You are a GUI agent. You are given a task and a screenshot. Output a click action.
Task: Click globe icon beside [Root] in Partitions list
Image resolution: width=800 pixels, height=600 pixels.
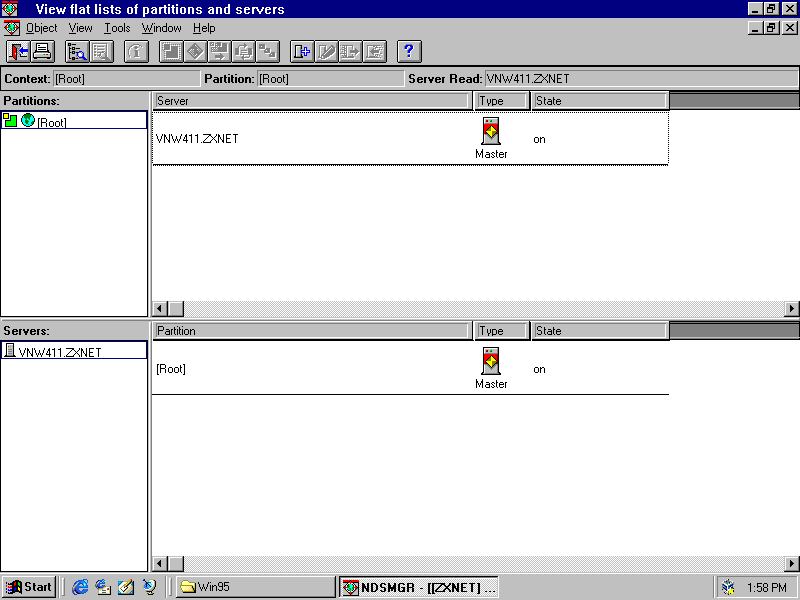pyautogui.click(x=28, y=120)
